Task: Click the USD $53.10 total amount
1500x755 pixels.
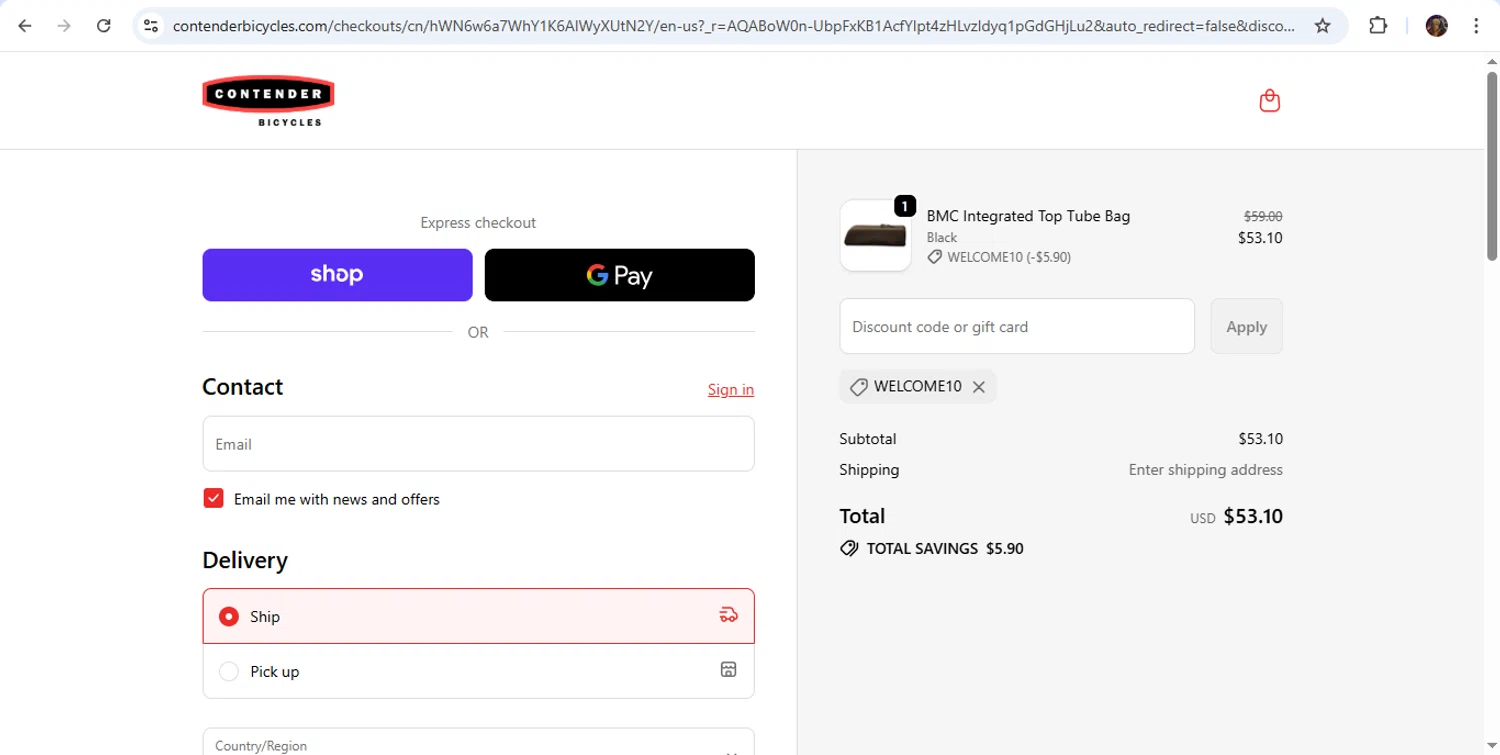Action: pos(1236,517)
